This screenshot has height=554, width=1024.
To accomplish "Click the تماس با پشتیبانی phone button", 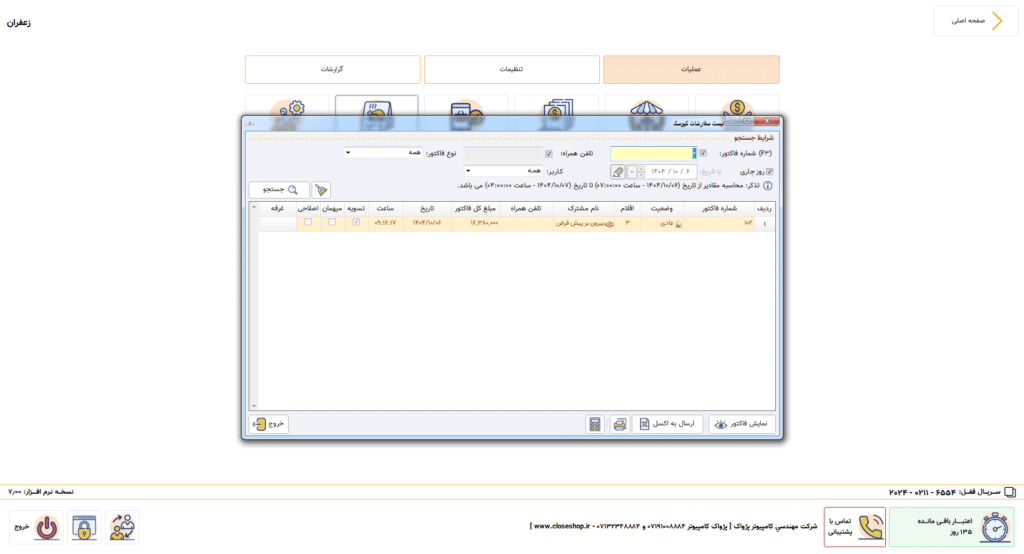I will coord(855,527).
